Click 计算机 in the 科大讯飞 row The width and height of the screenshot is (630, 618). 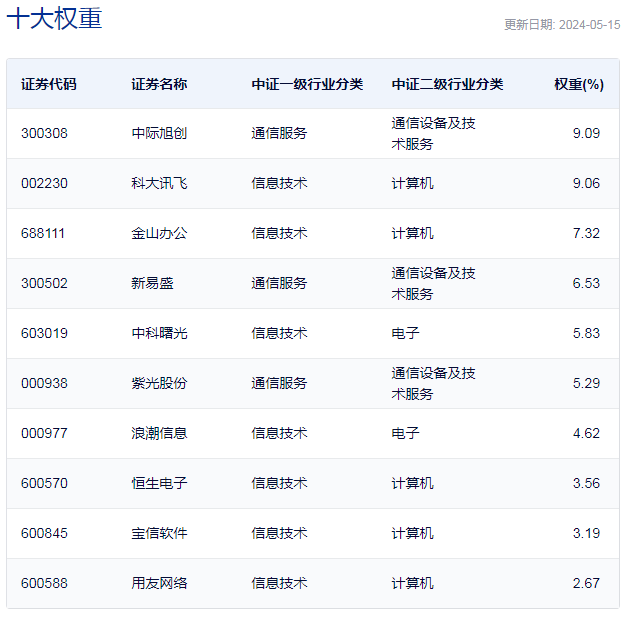413,183
